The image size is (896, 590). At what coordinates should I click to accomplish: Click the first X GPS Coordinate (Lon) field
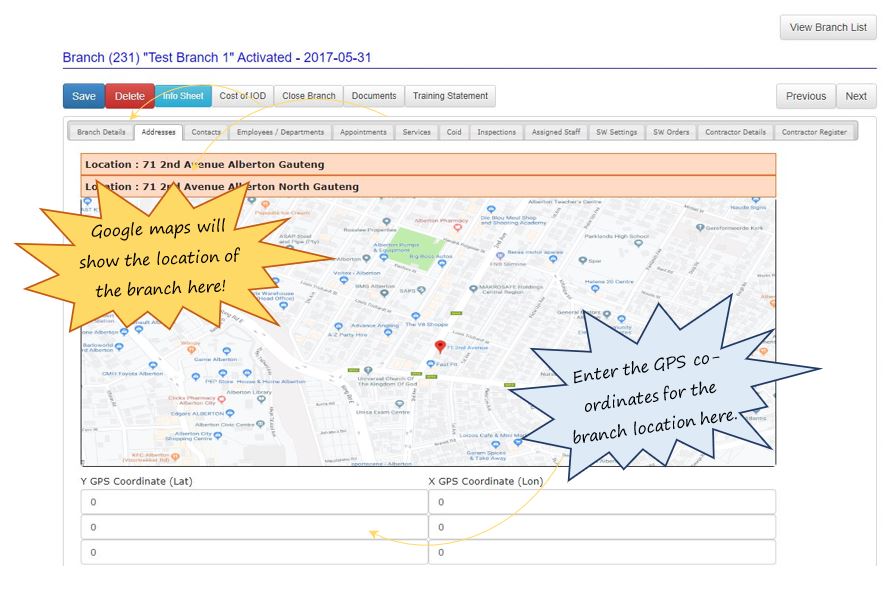coord(602,502)
